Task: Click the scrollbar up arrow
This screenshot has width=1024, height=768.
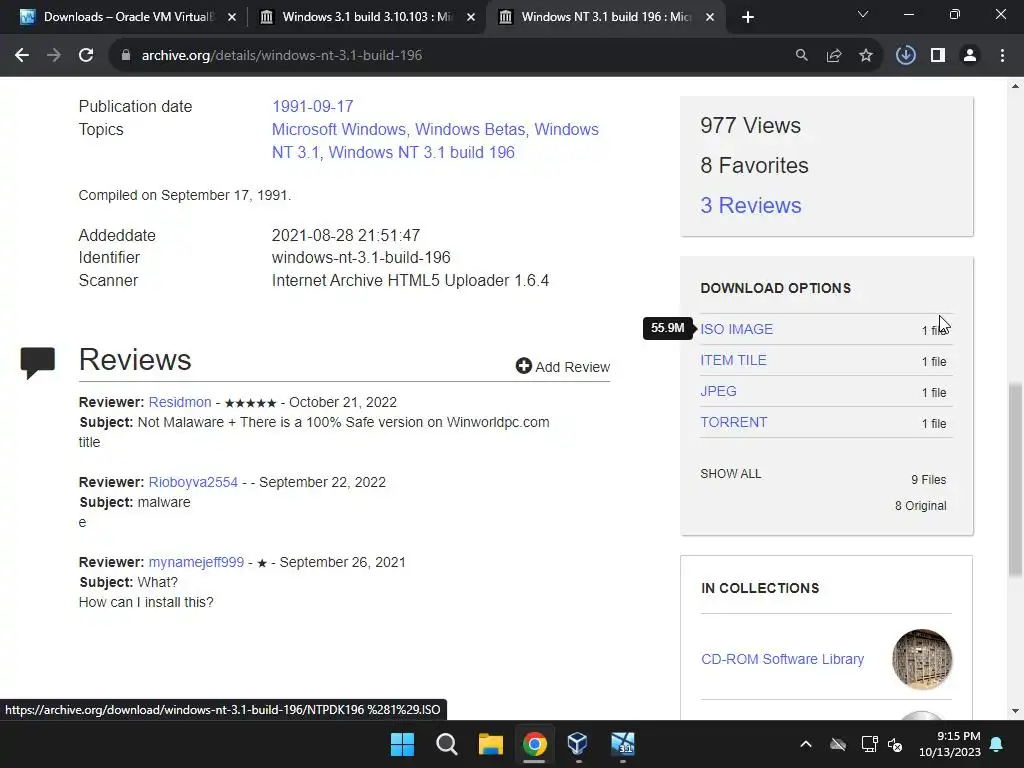Action: (1015, 86)
